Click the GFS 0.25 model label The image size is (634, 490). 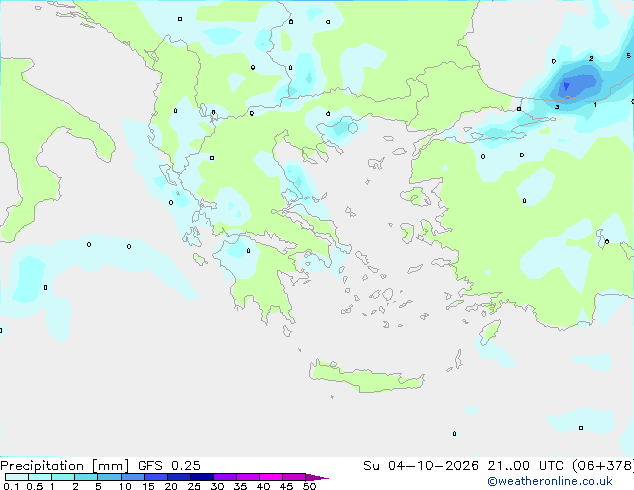[169, 466]
